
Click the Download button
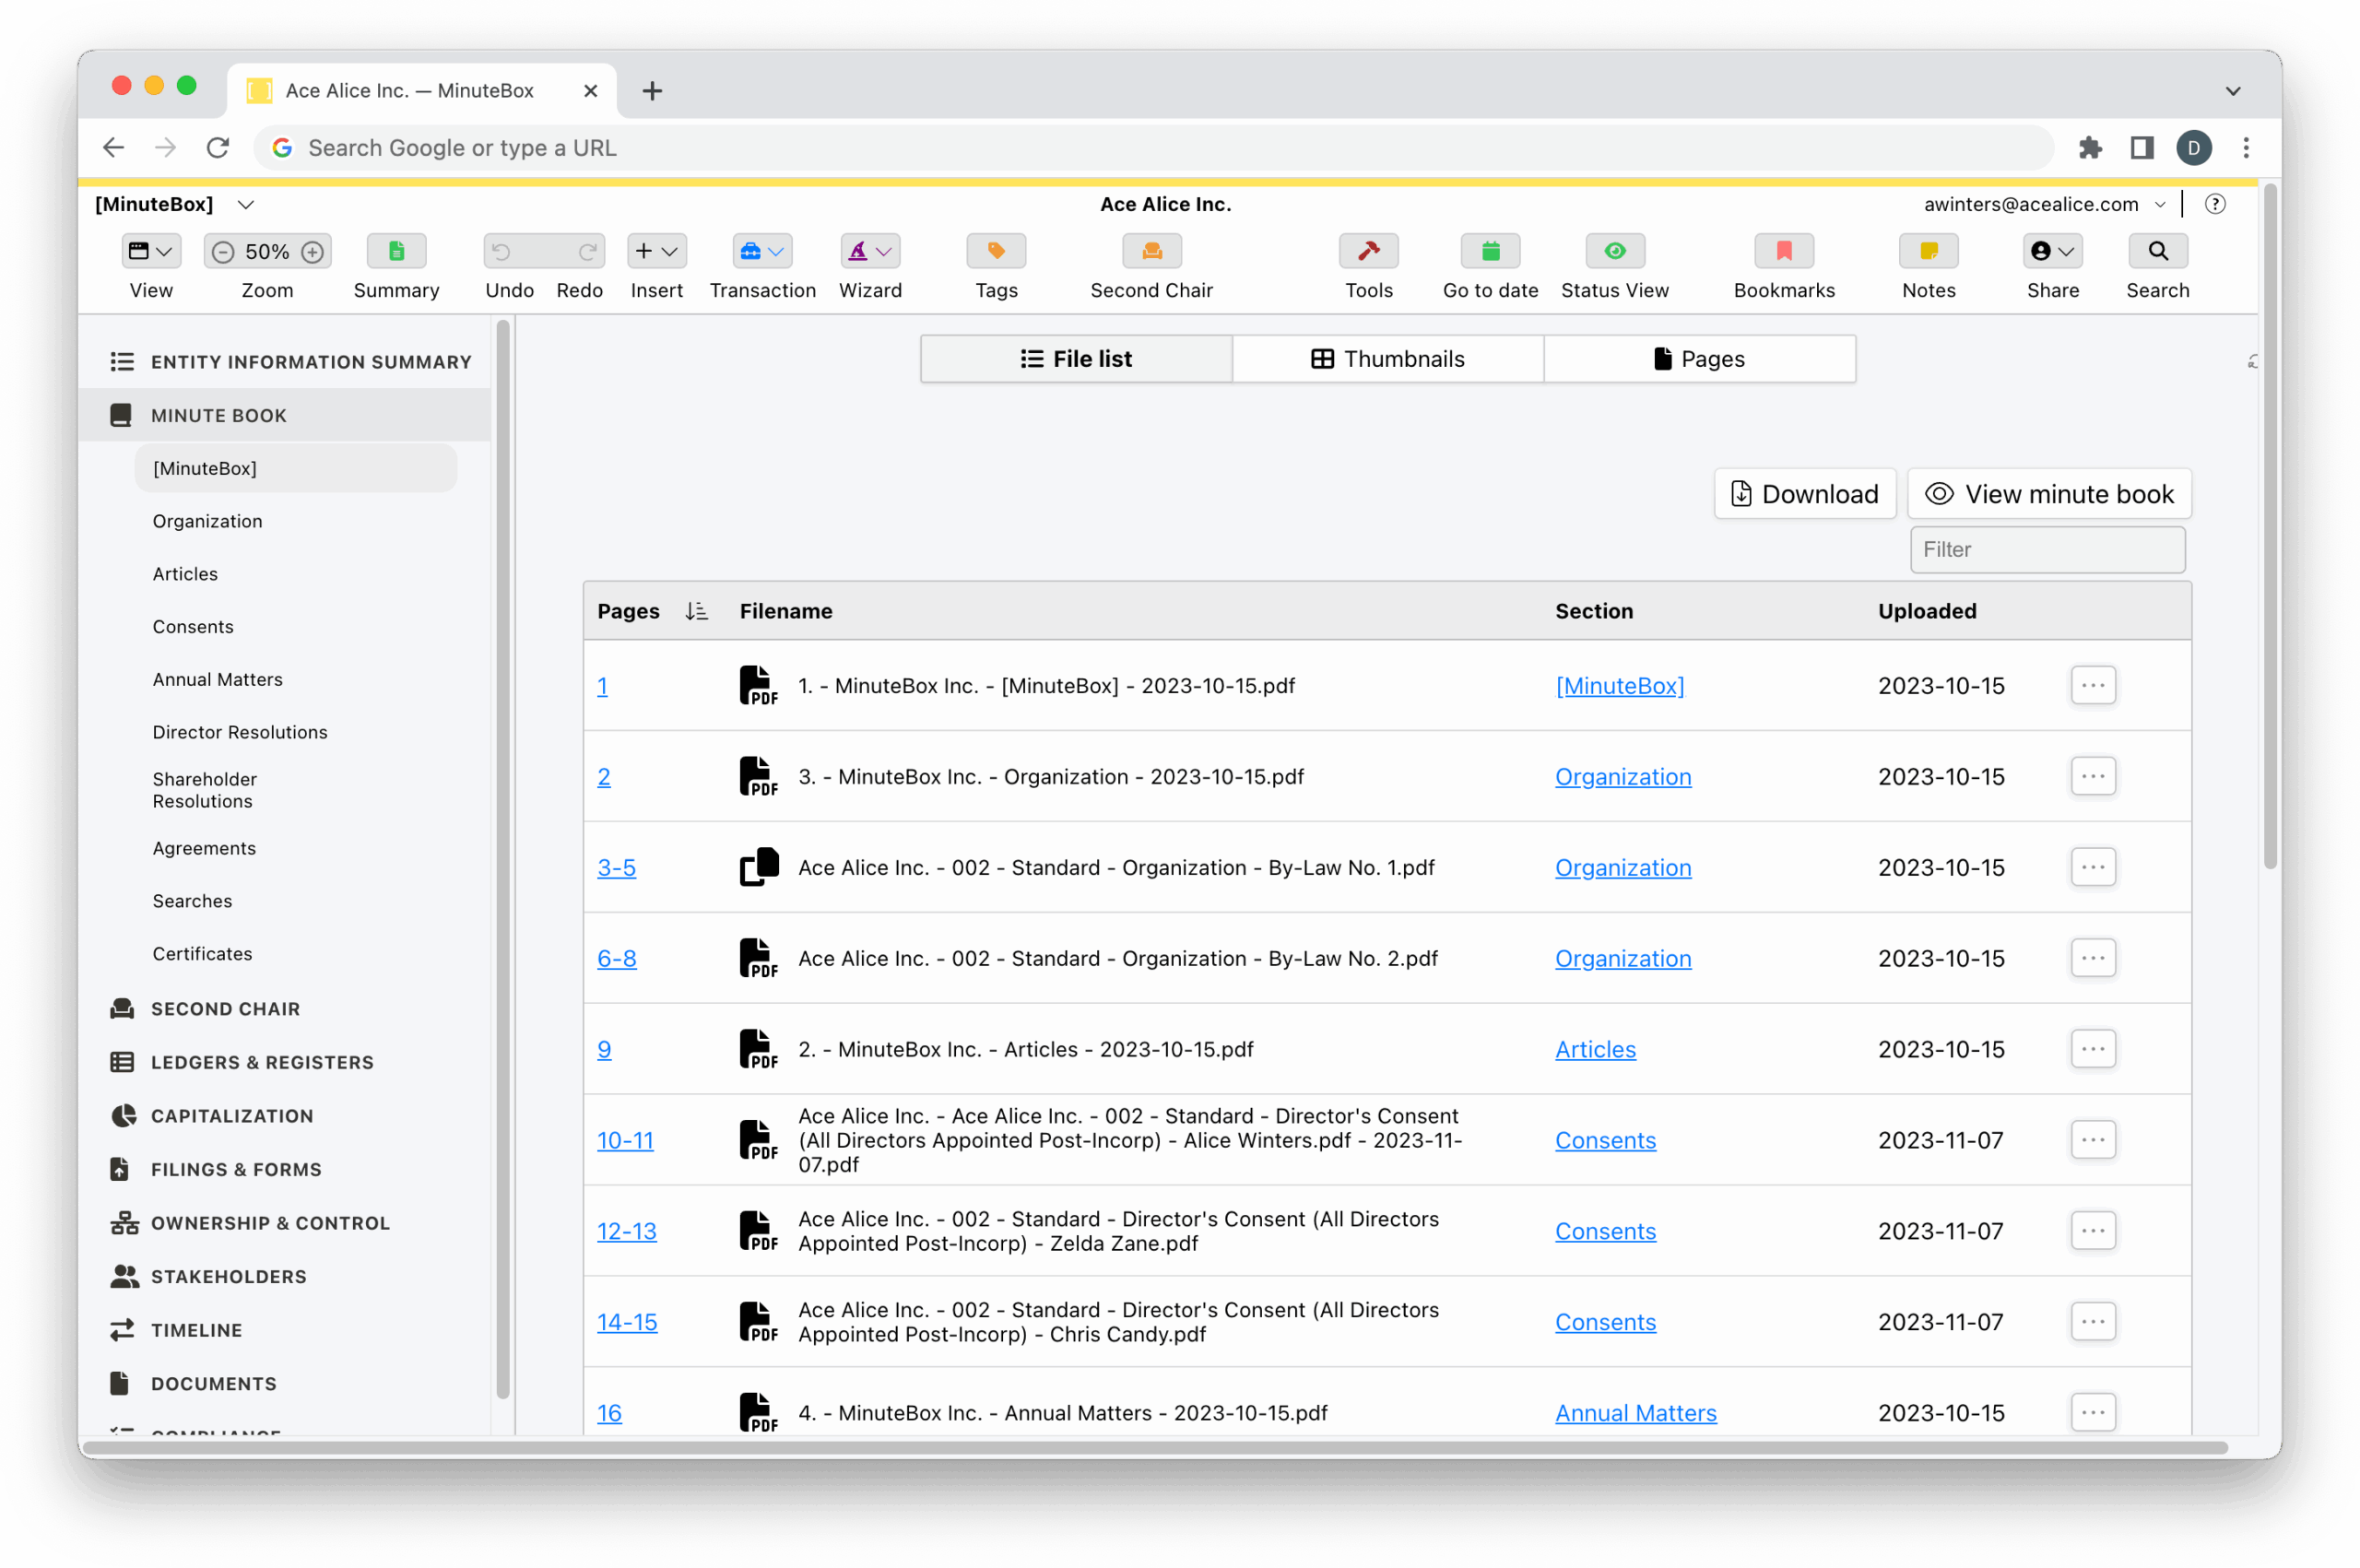click(x=1804, y=494)
